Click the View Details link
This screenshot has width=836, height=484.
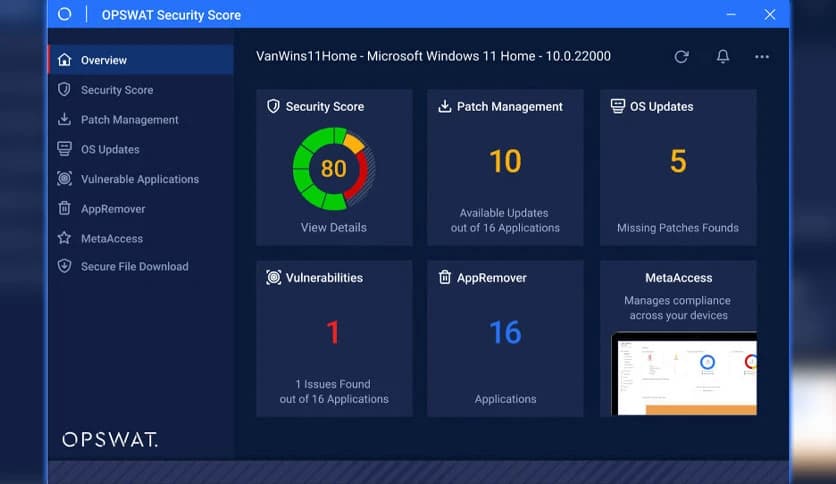click(x=334, y=228)
